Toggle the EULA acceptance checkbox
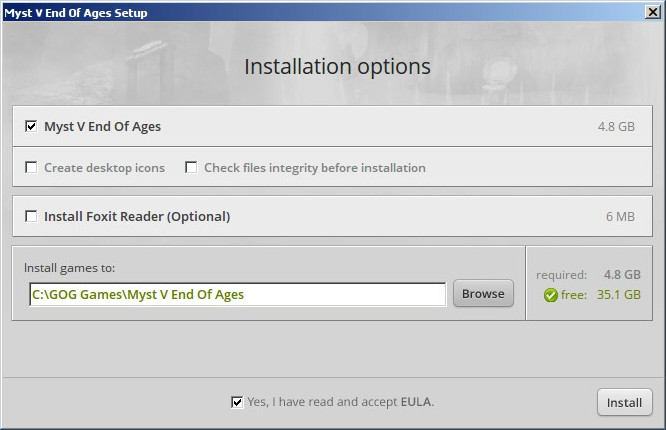Image resolution: width=666 pixels, height=430 pixels. [x=237, y=402]
